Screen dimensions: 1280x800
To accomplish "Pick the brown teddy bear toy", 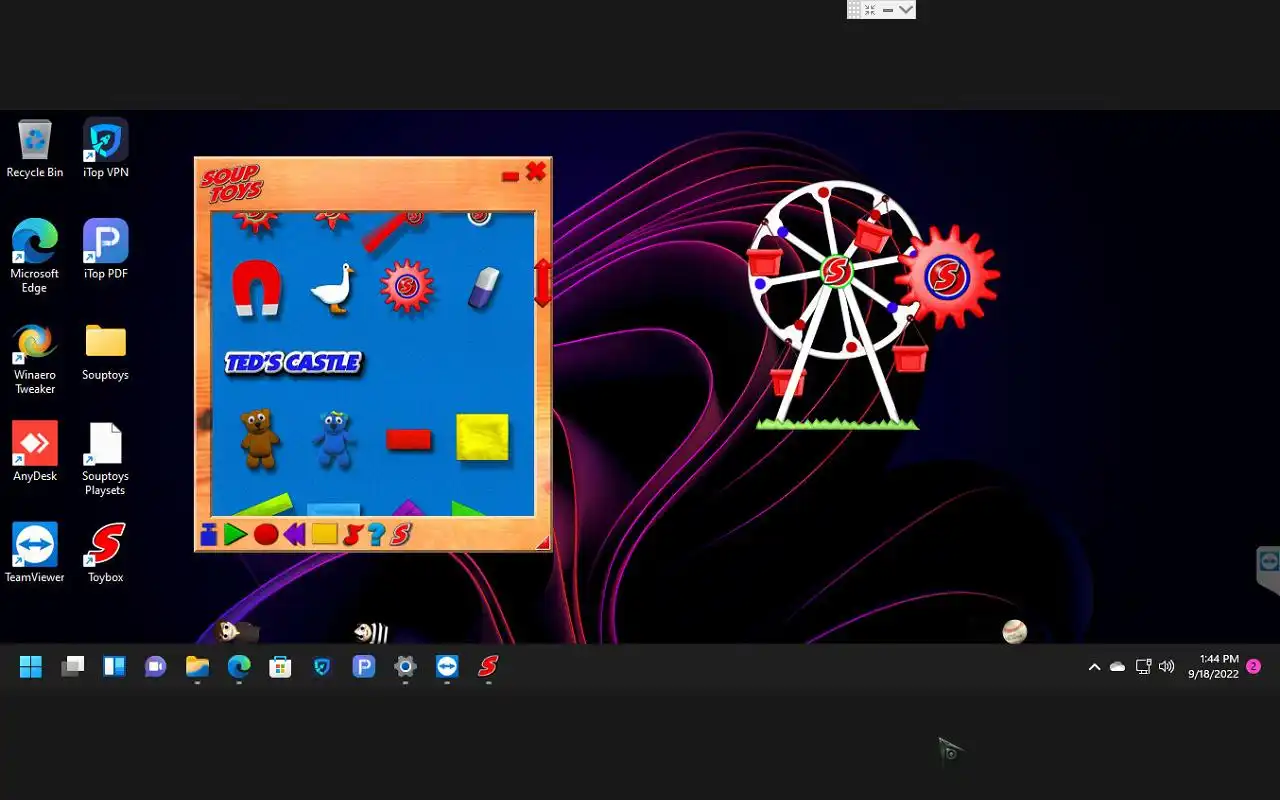I will pyautogui.click(x=259, y=437).
